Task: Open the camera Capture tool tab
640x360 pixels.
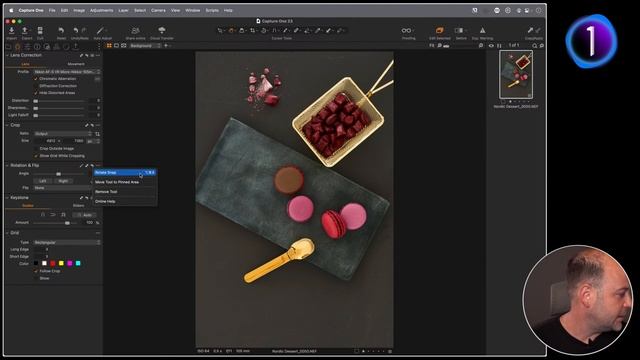Action: [18, 46]
